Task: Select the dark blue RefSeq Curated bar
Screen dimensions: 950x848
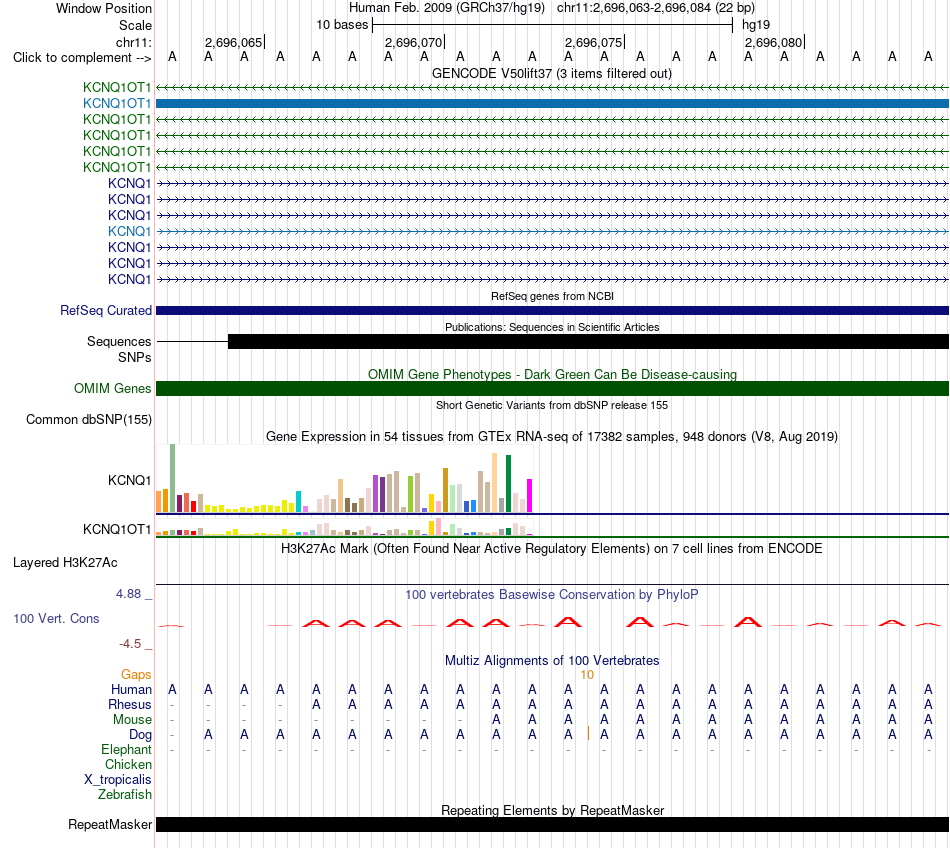Action: (x=552, y=310)
